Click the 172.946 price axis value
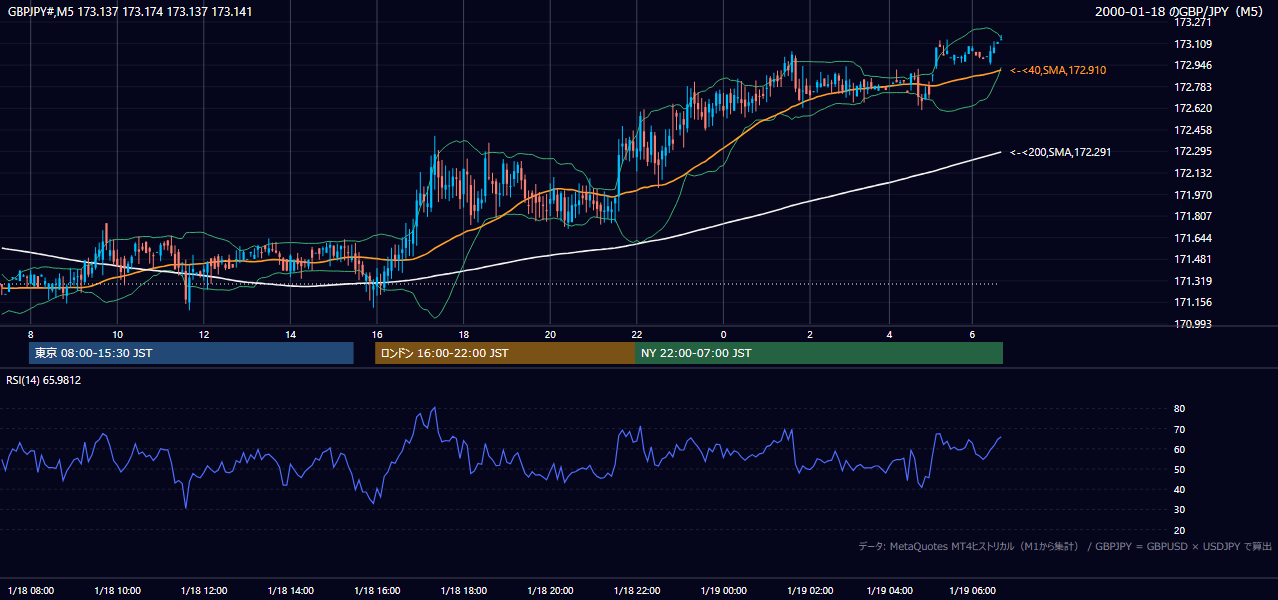 pos(1193,66)
